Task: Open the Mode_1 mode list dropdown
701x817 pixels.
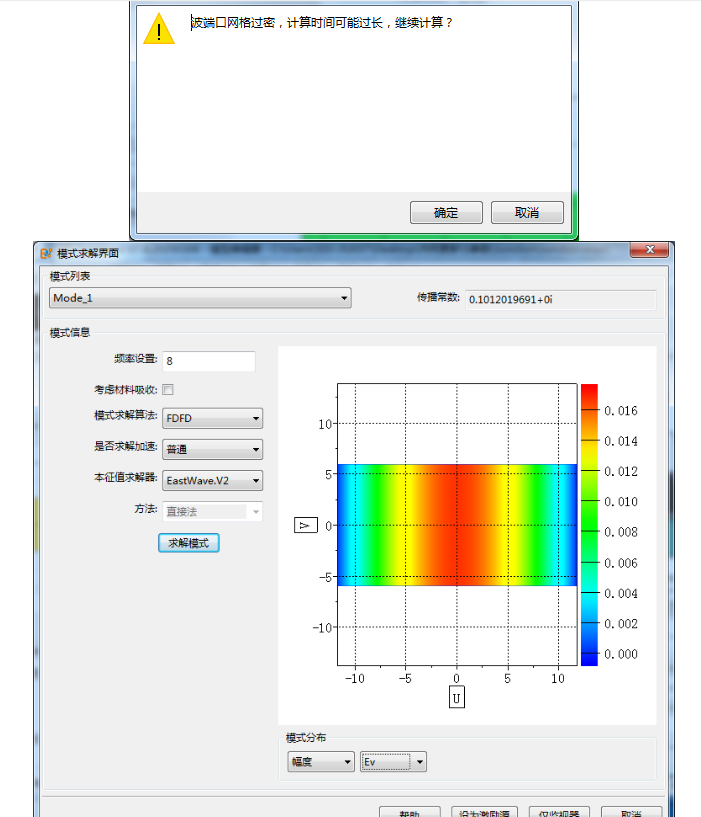Action: coord(200,298)
